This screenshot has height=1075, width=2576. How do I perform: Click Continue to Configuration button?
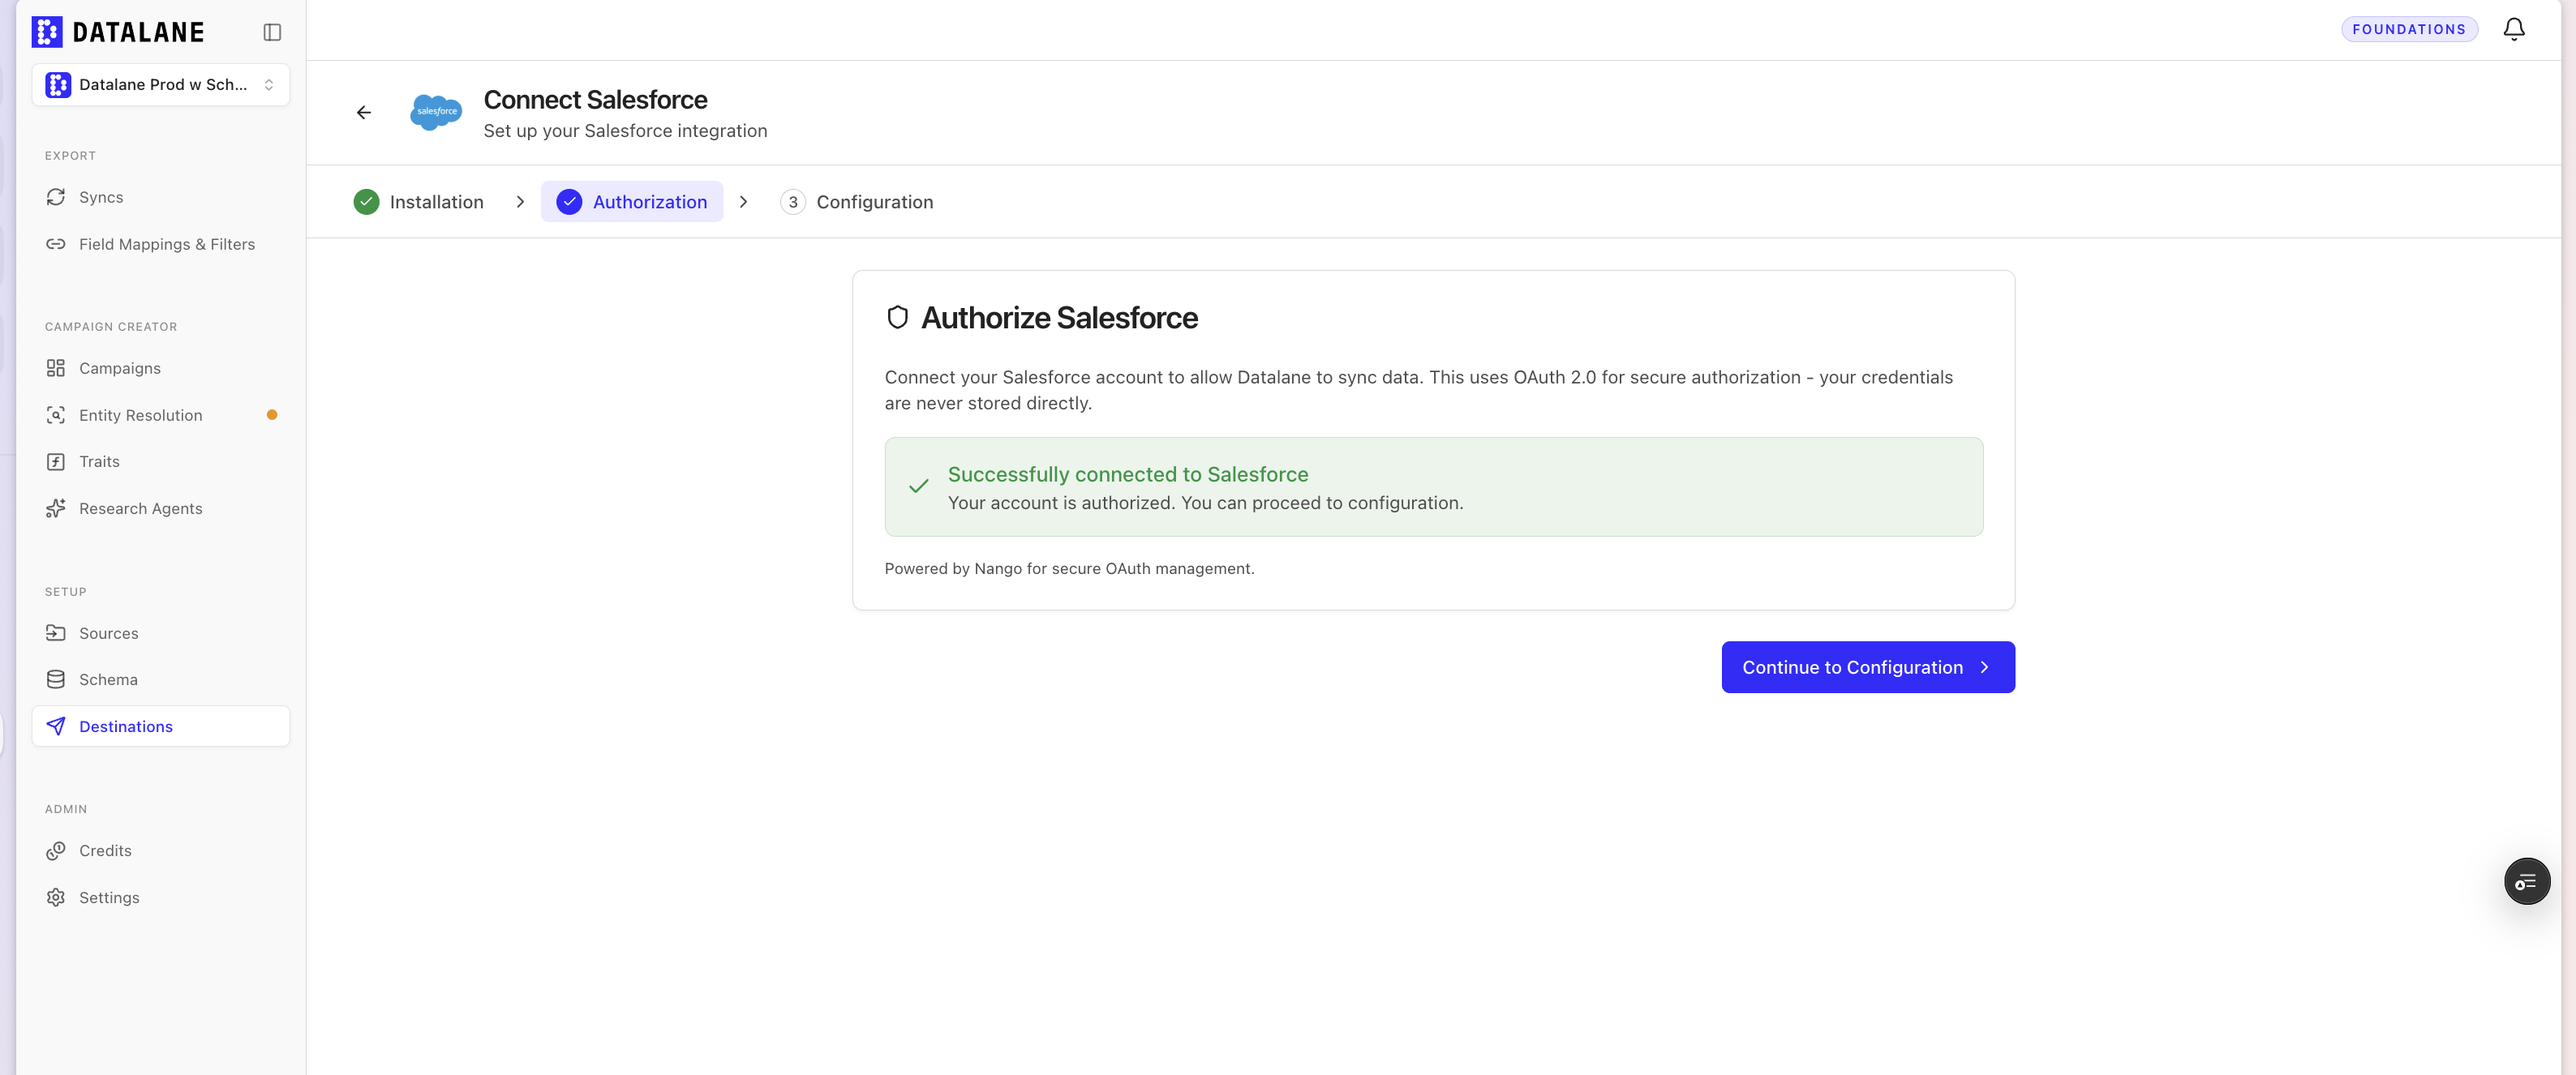pos(1868,667)
